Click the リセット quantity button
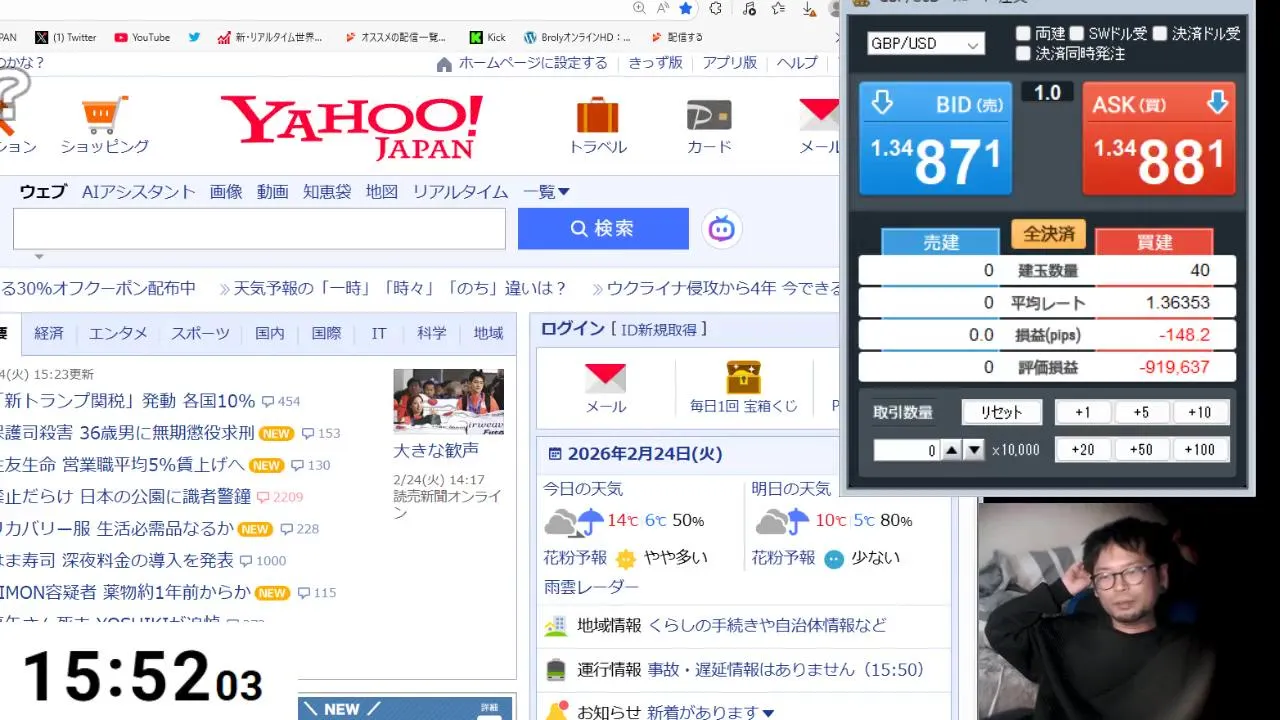Image resolution: width=1280 pixels, height=720 pixels. click(x=1001, y=412)
